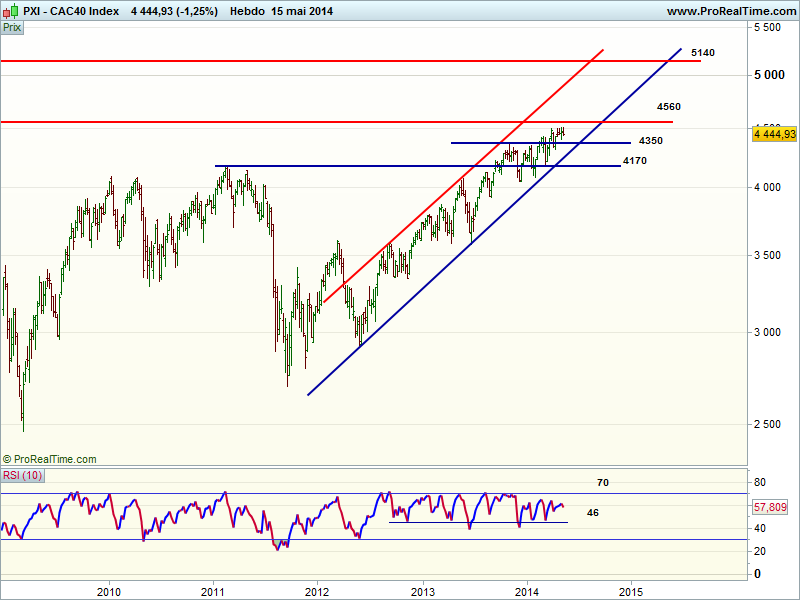Image resolution: width=800 pixels, height=600 pixels.
Task: Select the 4350 support level label
Action: [x=650, y=141]
